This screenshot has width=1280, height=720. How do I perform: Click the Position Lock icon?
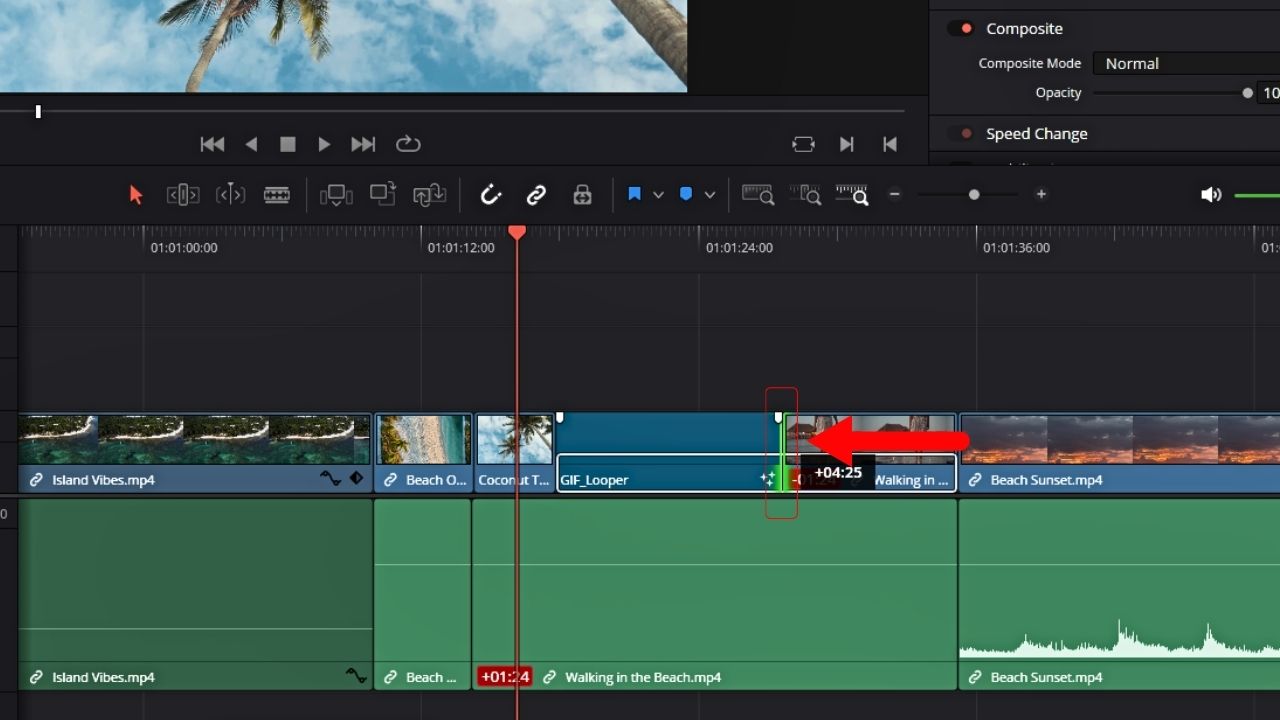[x=582, y=194]
